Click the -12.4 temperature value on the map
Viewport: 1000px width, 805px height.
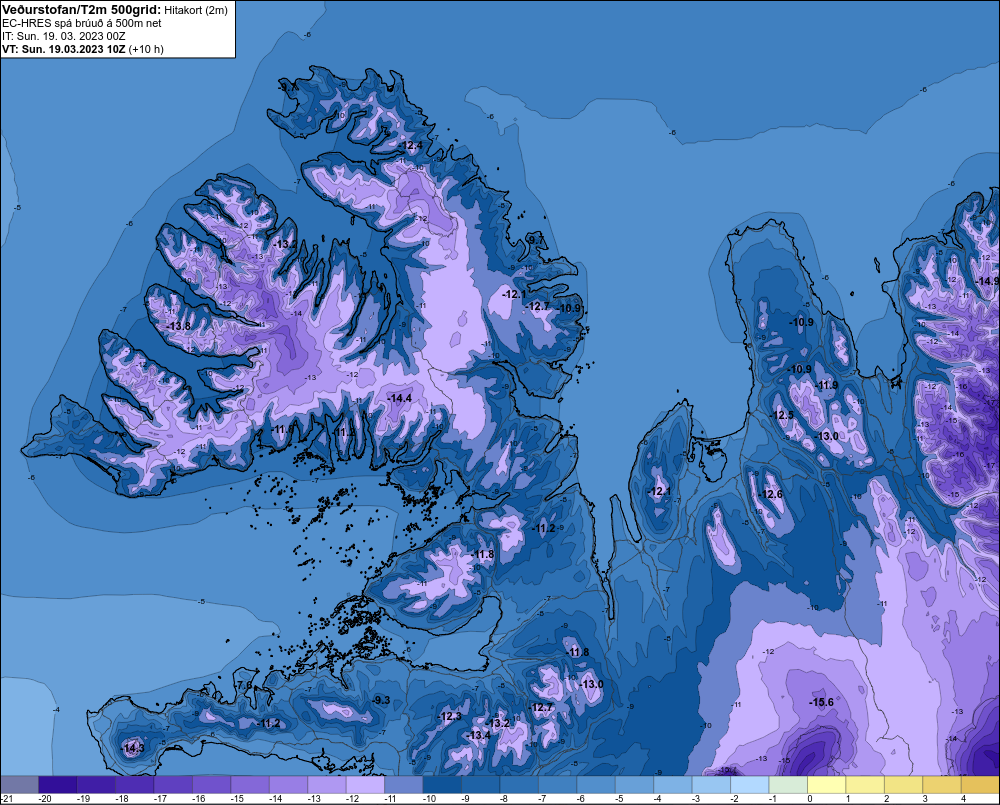410,145
